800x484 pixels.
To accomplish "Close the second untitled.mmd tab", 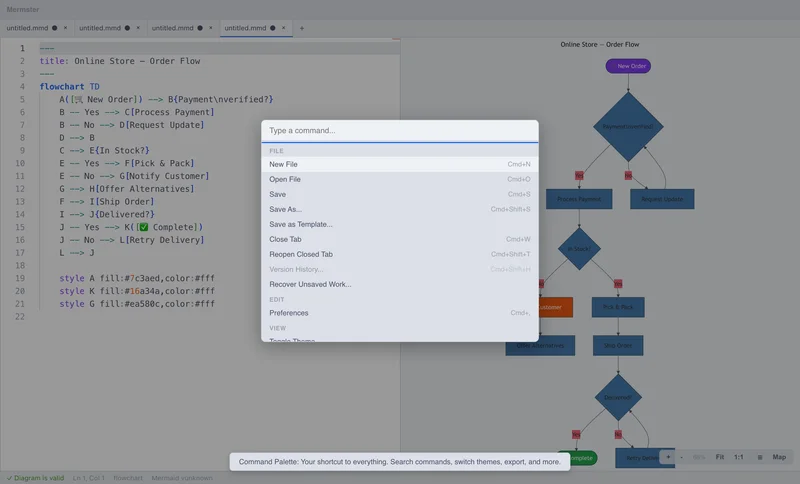I will [x=138, y=28].
